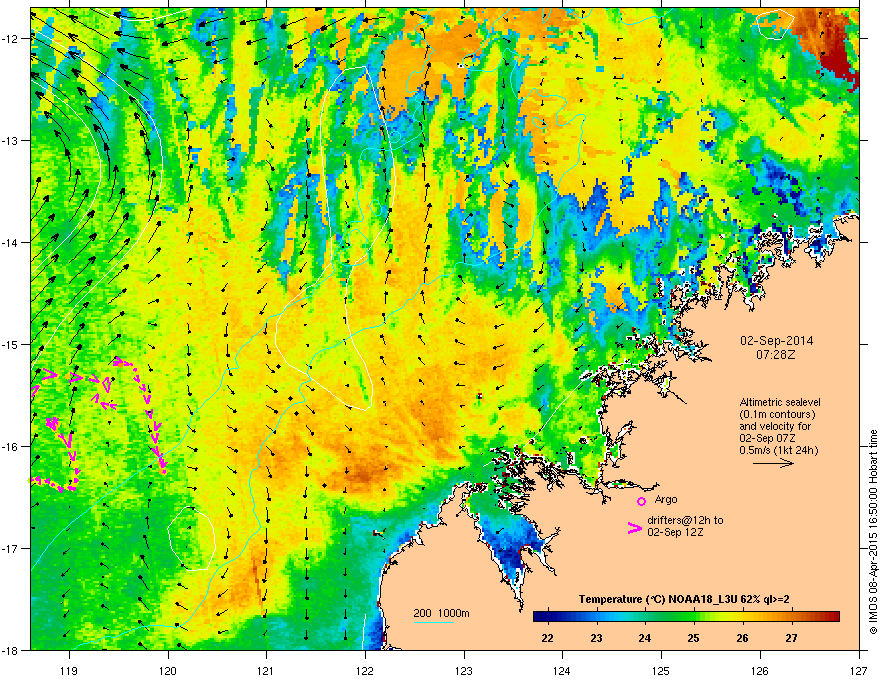Viewport: 880px width, 680px height.
Task: Click the 0.5m/s velocity scale arrow
Action: point(774,463)
